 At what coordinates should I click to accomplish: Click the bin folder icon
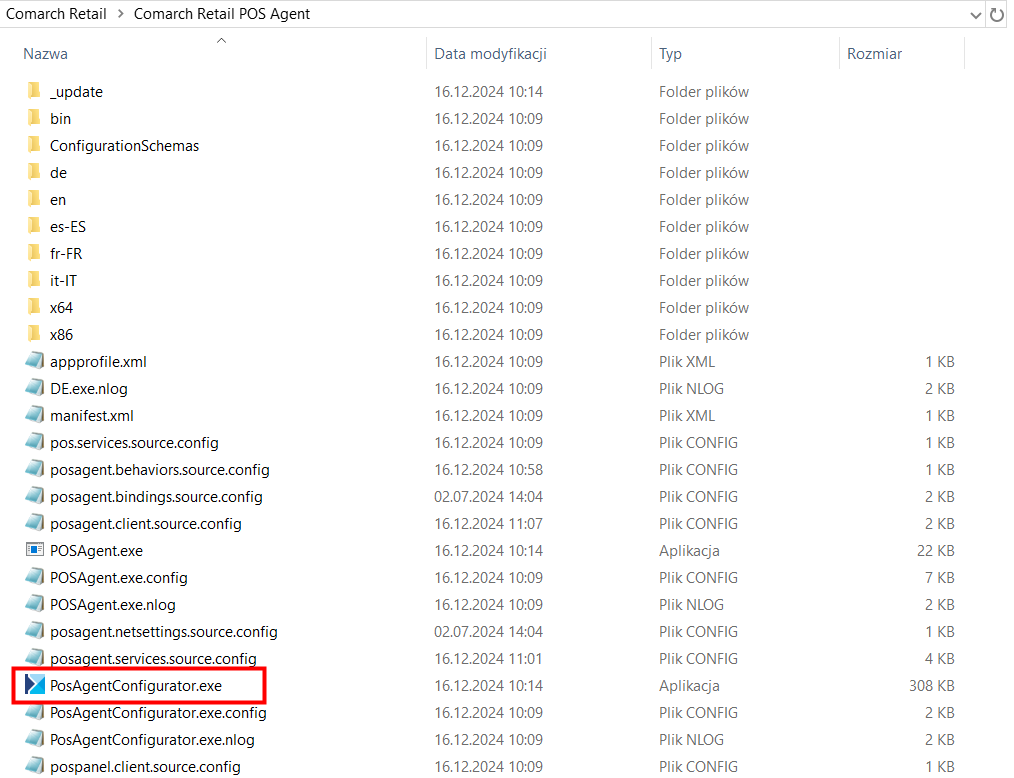tap(35, 118)
